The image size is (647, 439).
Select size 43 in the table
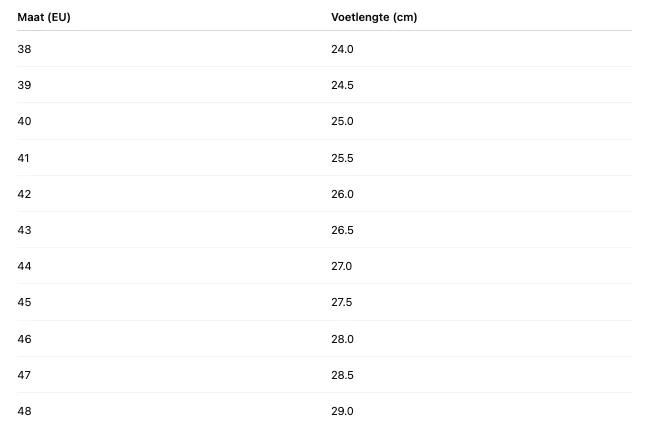click(x=25, y=230)
